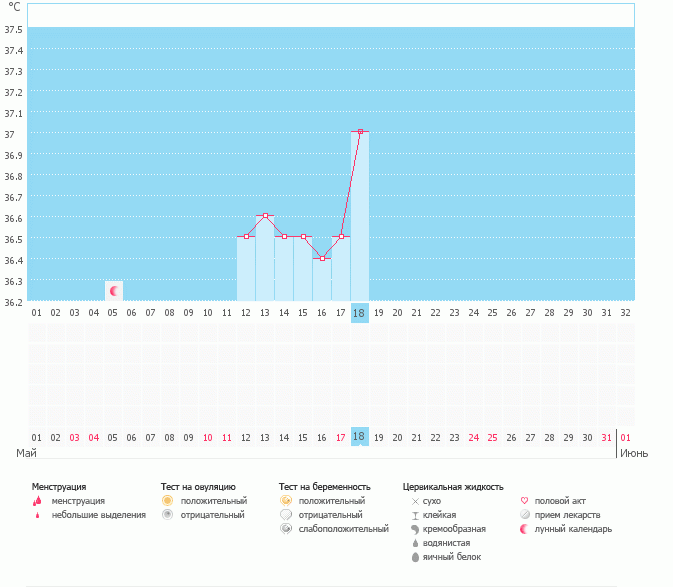Click date 31 in the bottom date row
Screen dimensions: 673x587
[x=606, y=437]
